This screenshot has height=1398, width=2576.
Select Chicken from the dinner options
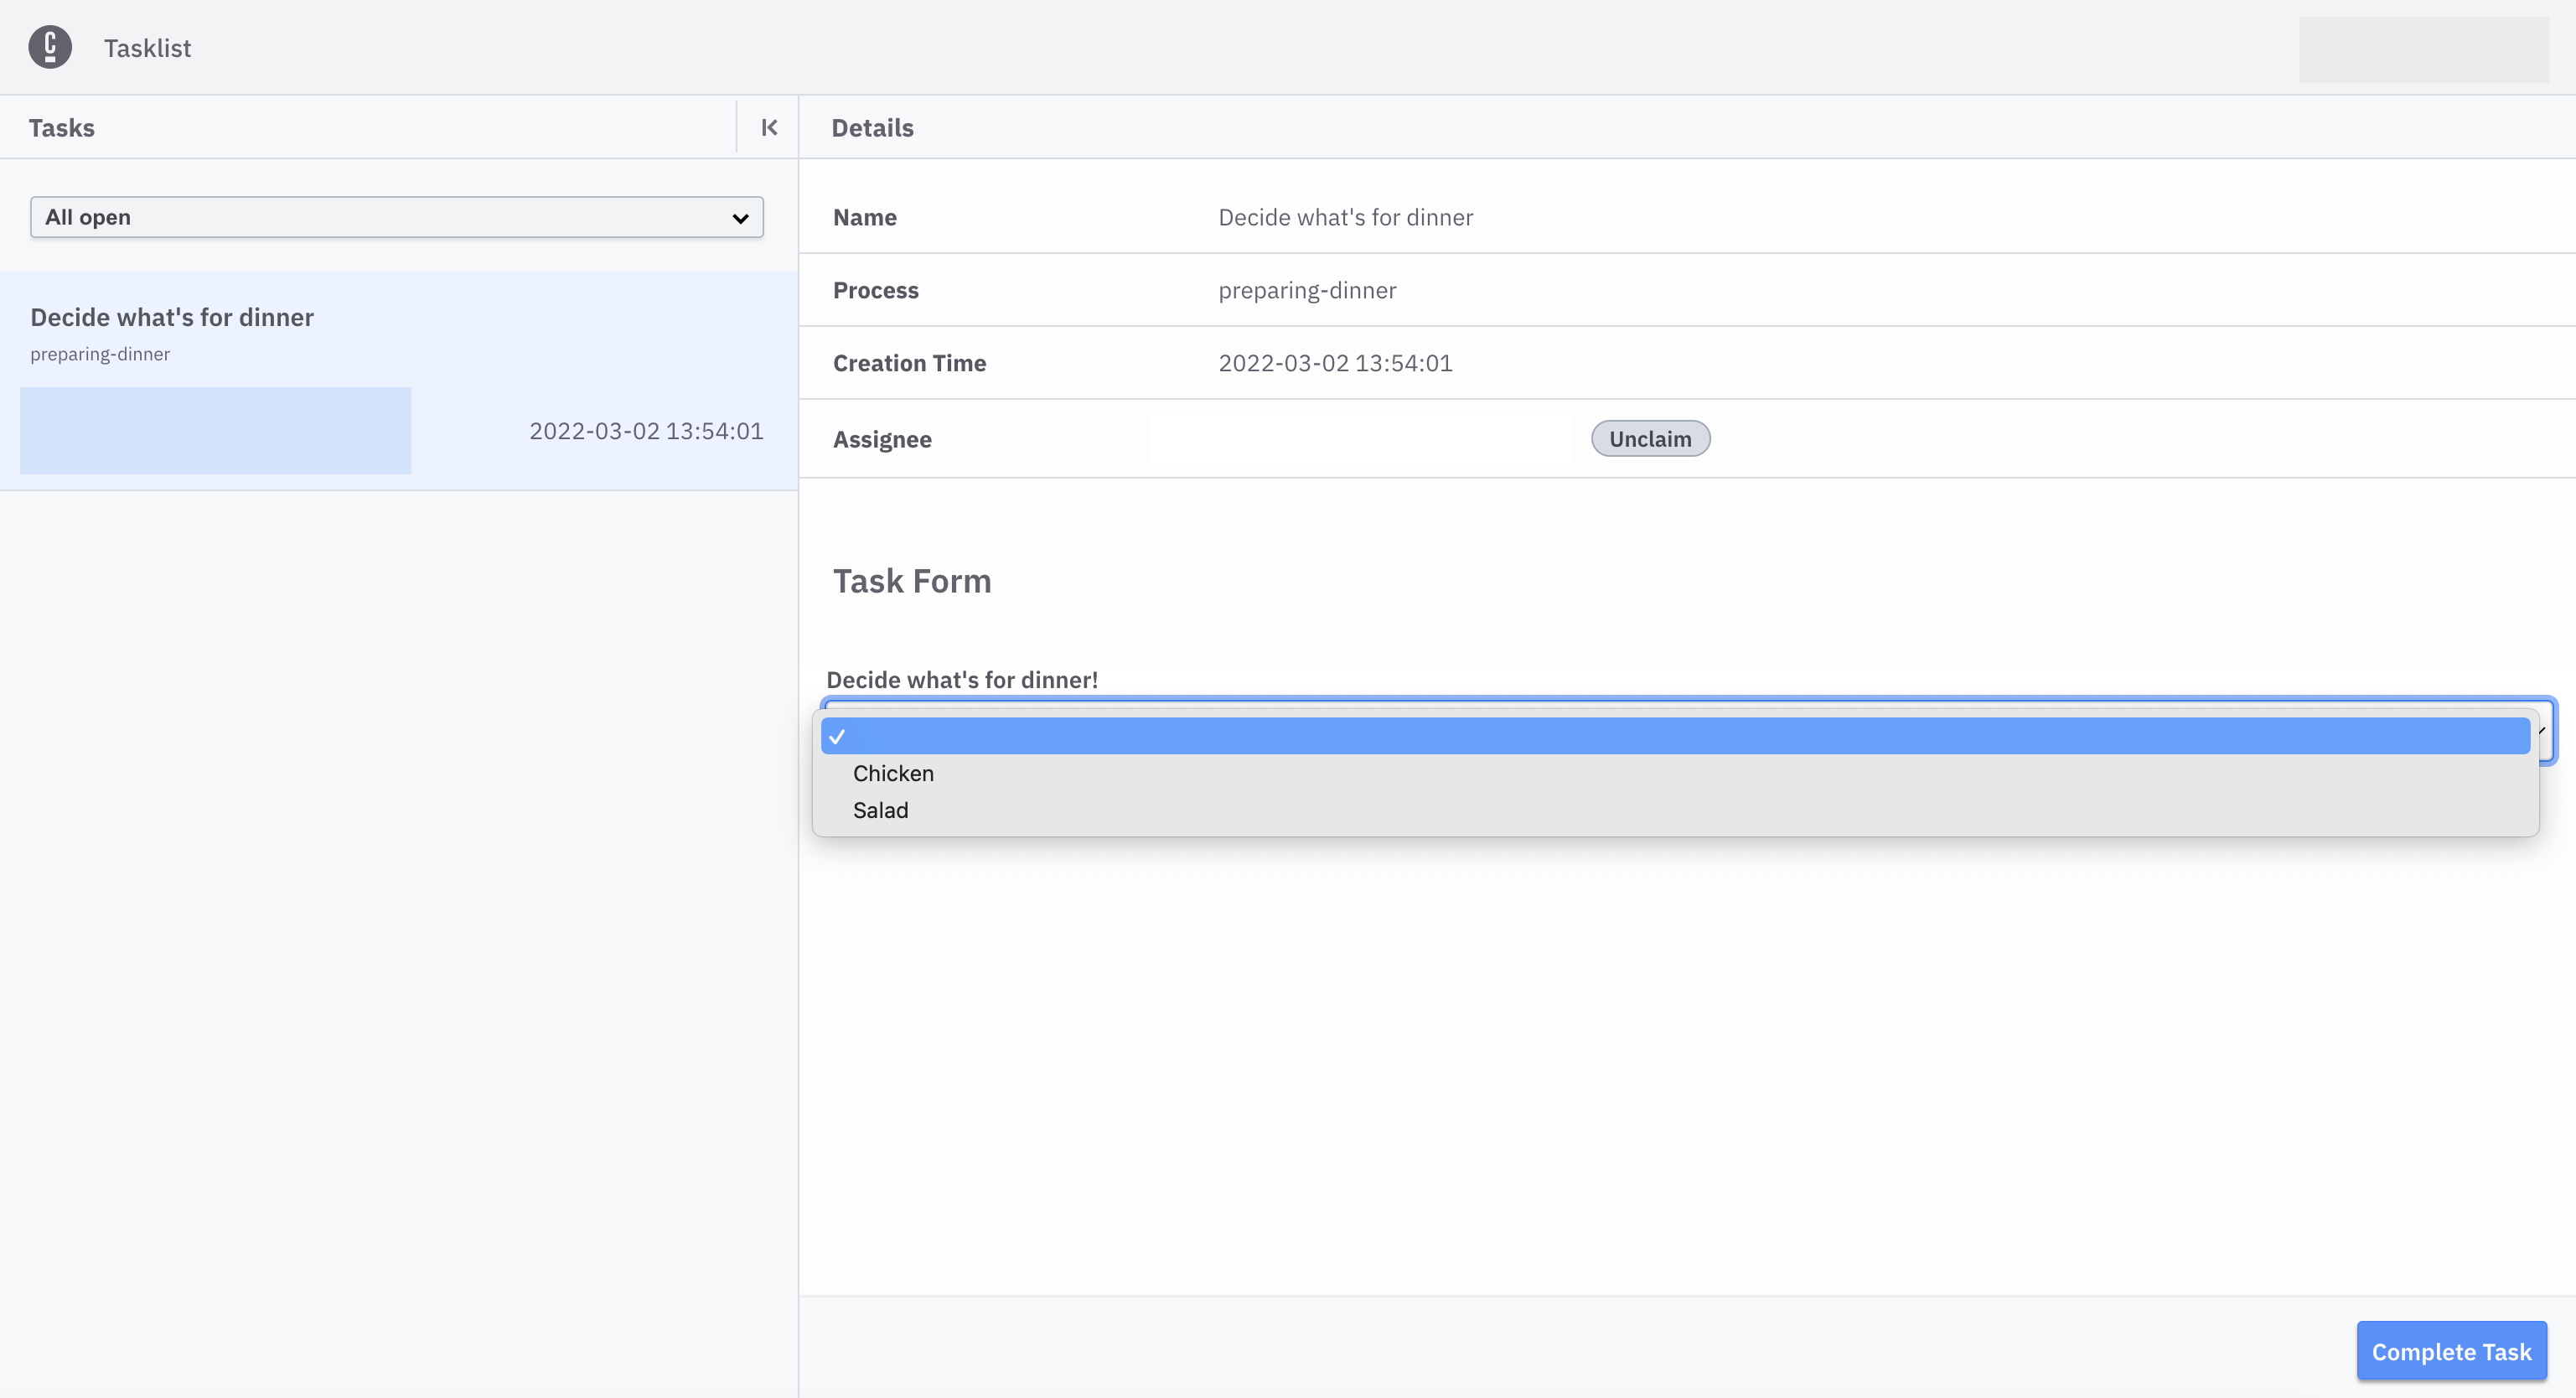[x=893, y=772]
